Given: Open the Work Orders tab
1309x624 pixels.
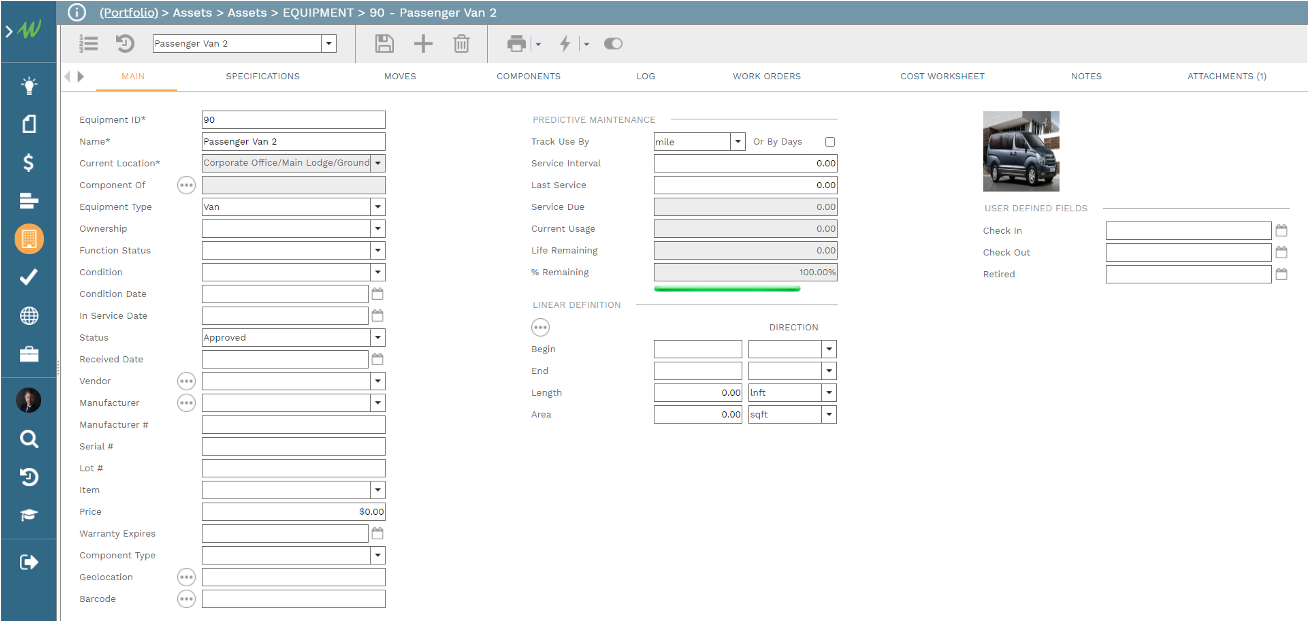Looking at the screenshot, I should pos(766,76).
